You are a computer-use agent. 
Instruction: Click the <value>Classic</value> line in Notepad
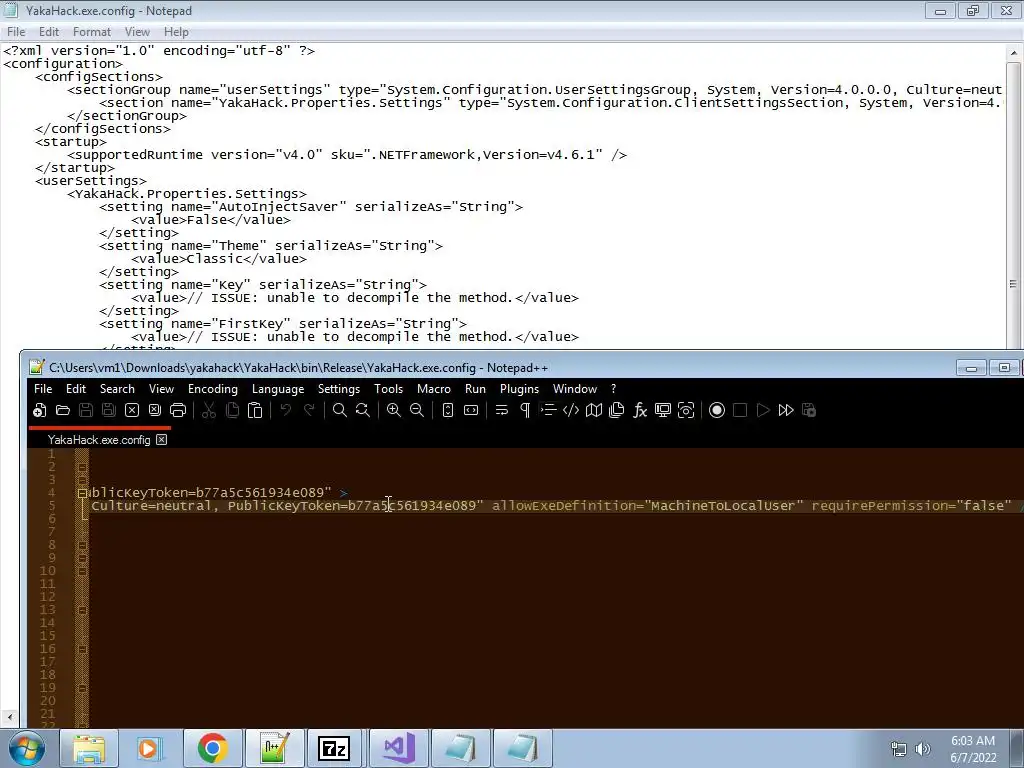[219, 259]
